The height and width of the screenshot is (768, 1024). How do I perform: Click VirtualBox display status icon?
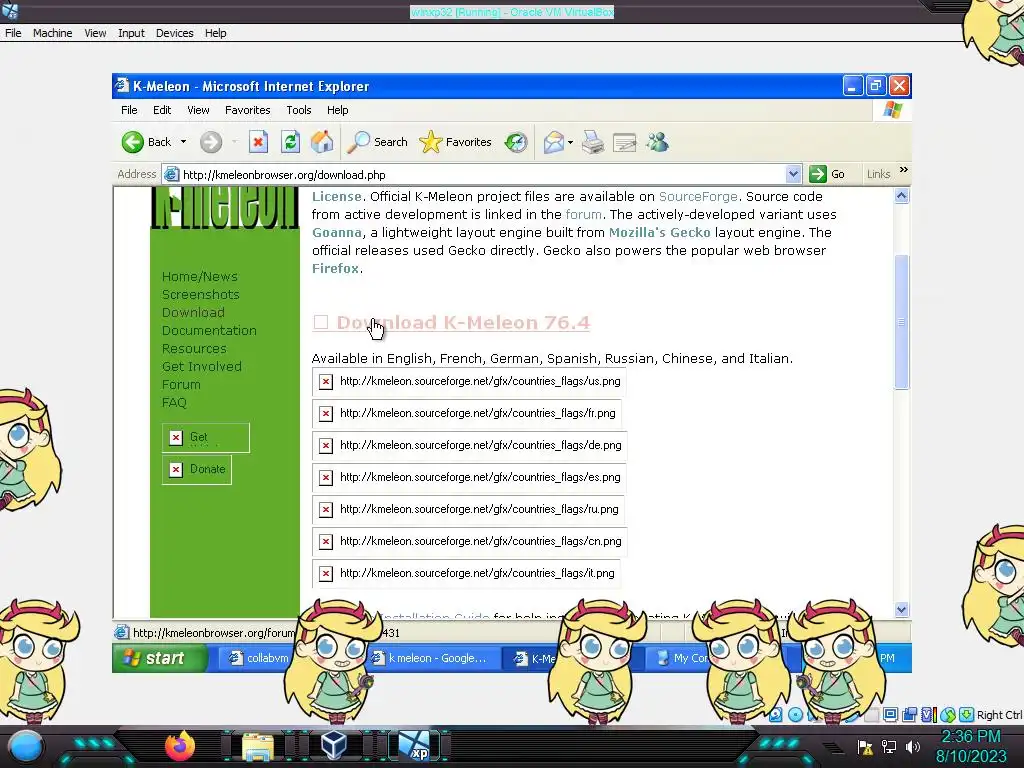tap(890, 714)
